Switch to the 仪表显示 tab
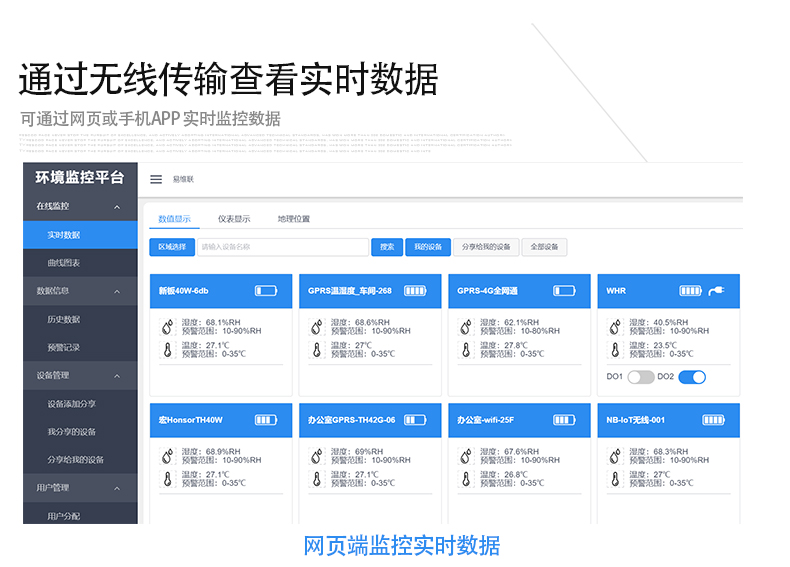 [234, 219]
